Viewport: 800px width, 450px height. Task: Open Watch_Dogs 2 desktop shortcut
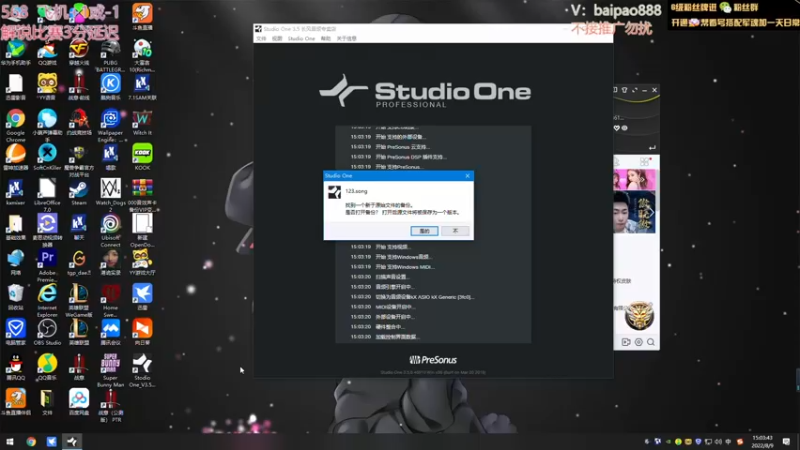tap(110, 195)
